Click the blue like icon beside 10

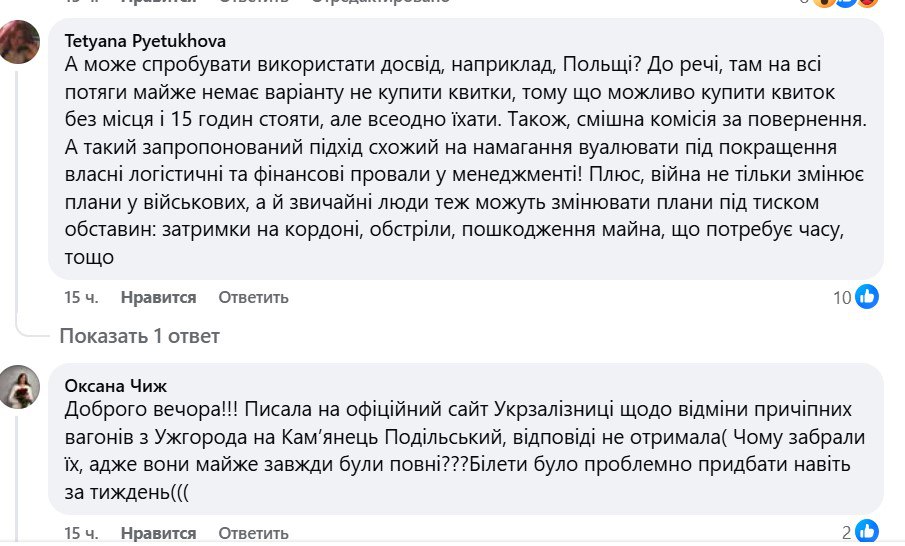click(867, 296)
